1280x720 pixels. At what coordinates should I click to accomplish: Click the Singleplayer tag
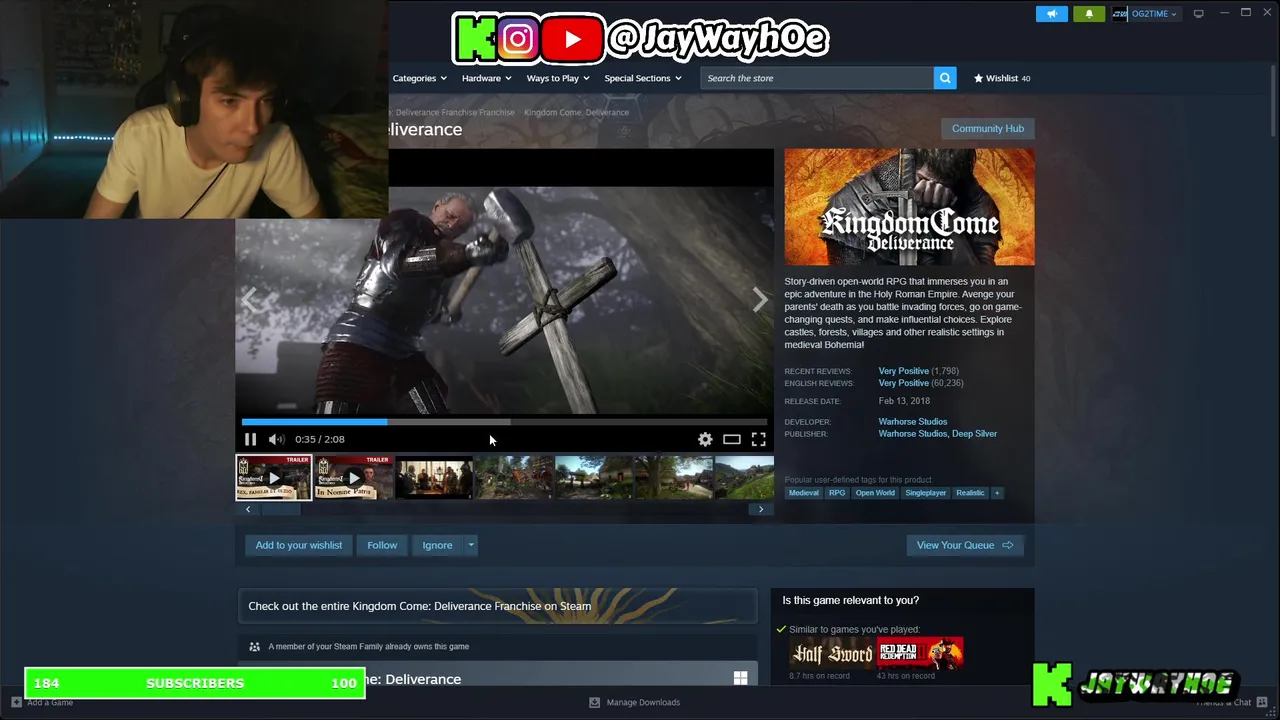925,493
